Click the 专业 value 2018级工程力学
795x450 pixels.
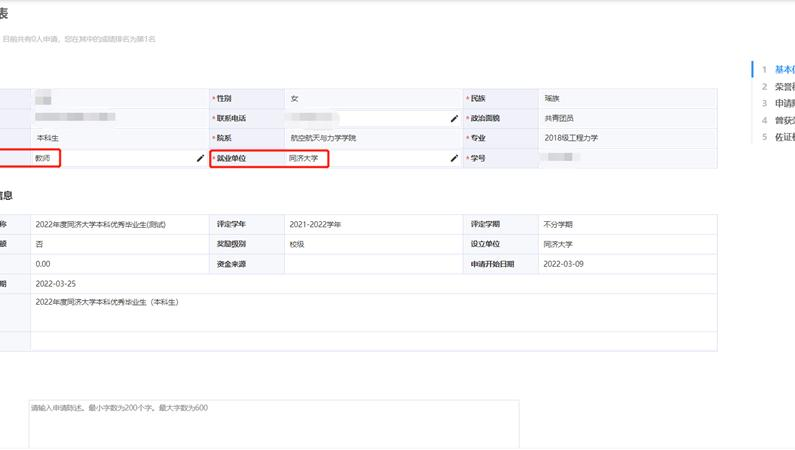571,138
